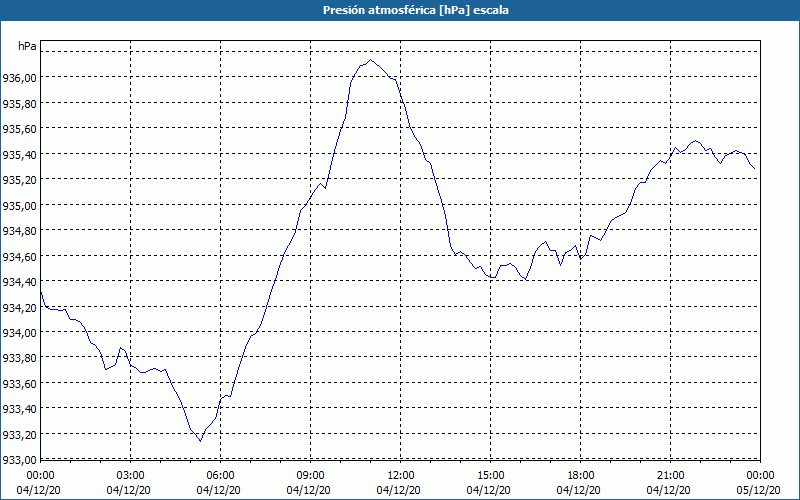This screenshot has height=500, width=800.
Task: Select the 934,80 axis value
Action: coord(19,231)
